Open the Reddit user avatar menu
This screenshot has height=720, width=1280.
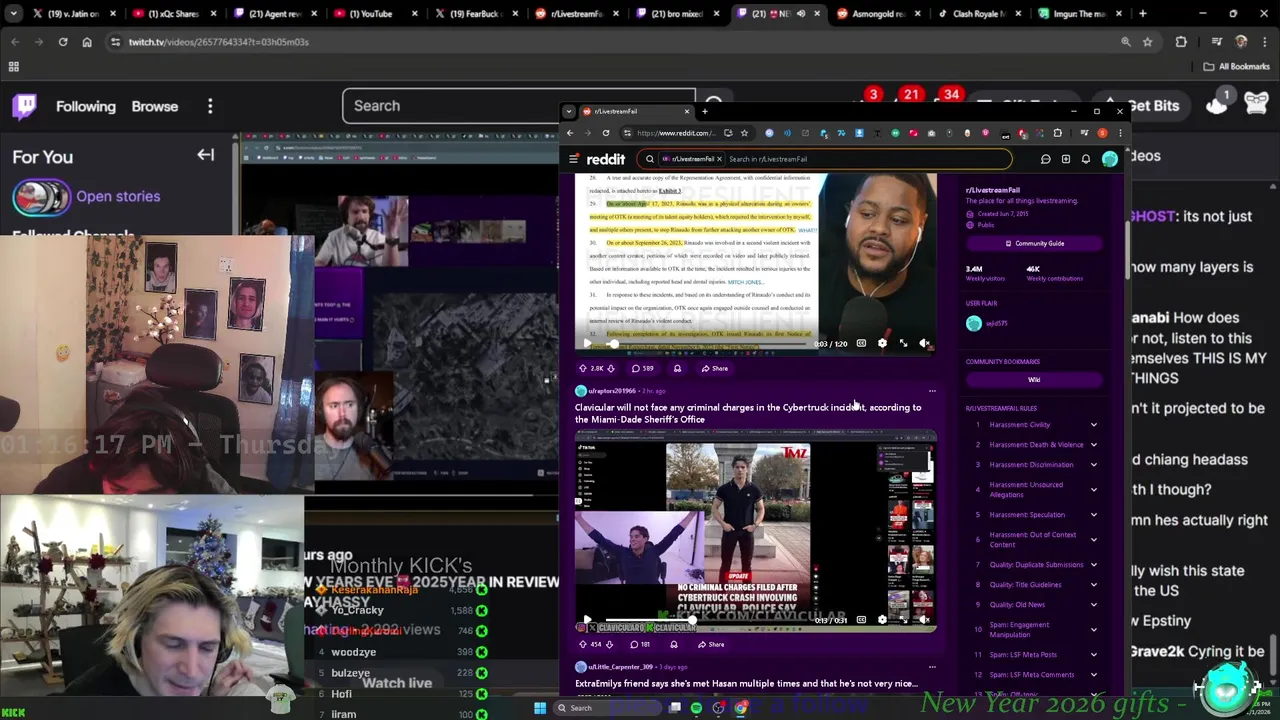point(1109,159)
